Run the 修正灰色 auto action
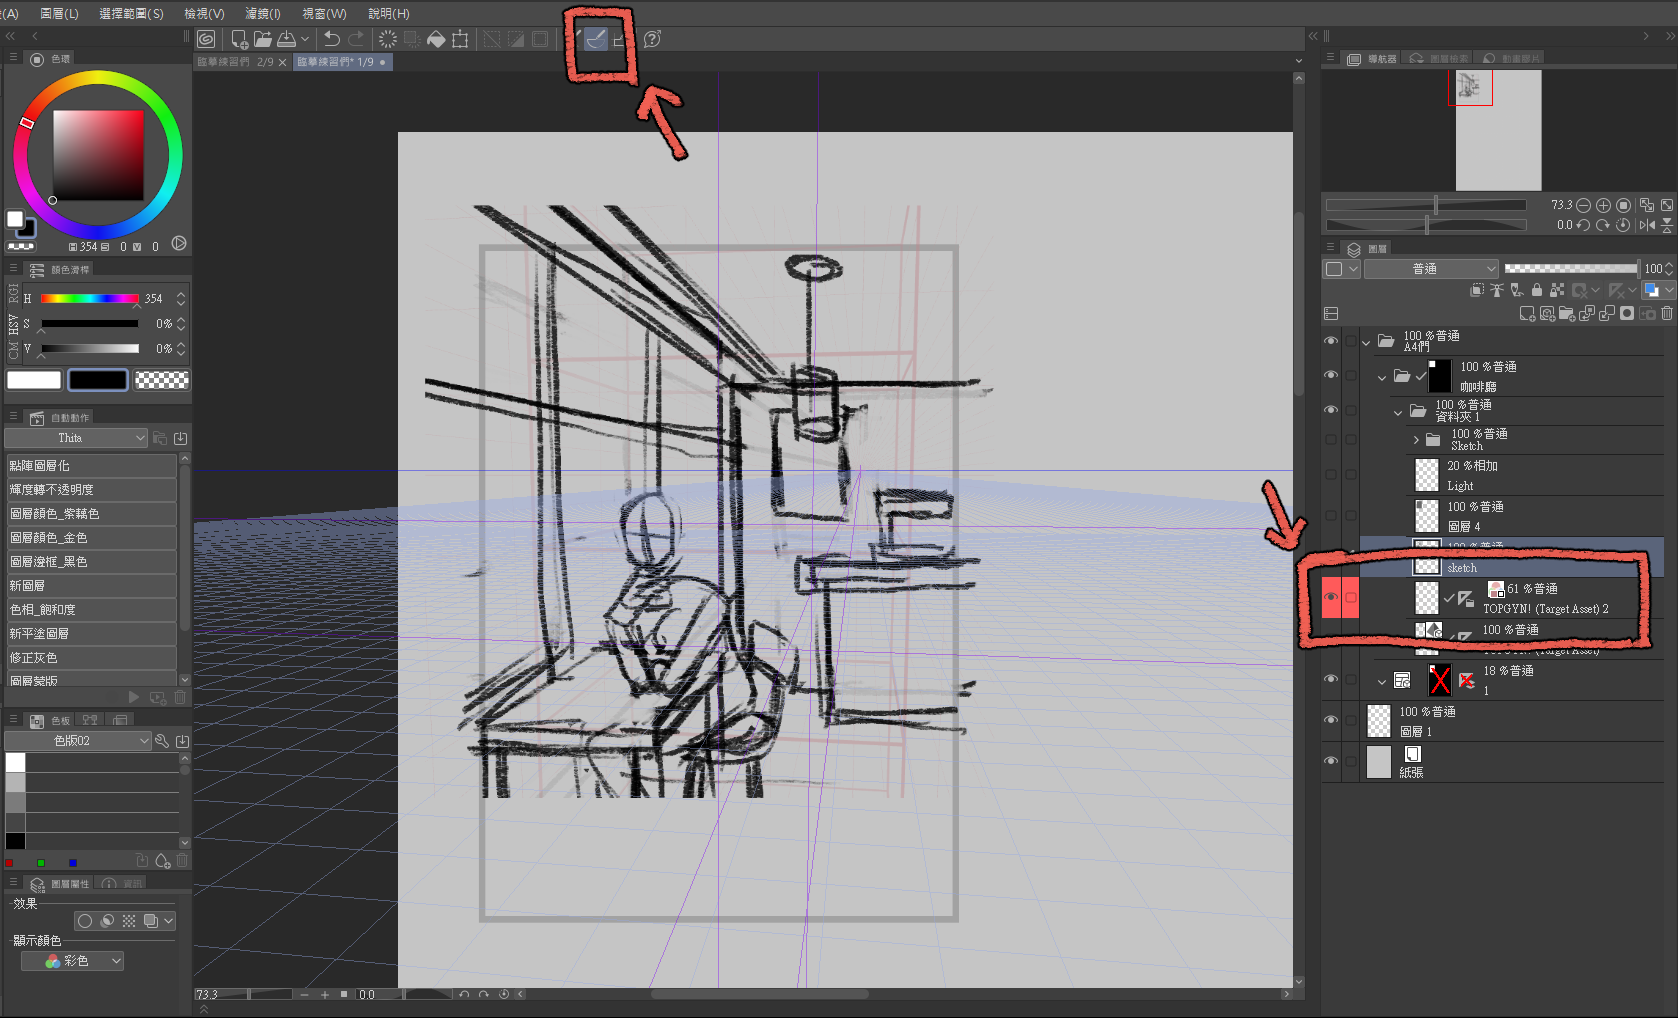 [90, 657]
